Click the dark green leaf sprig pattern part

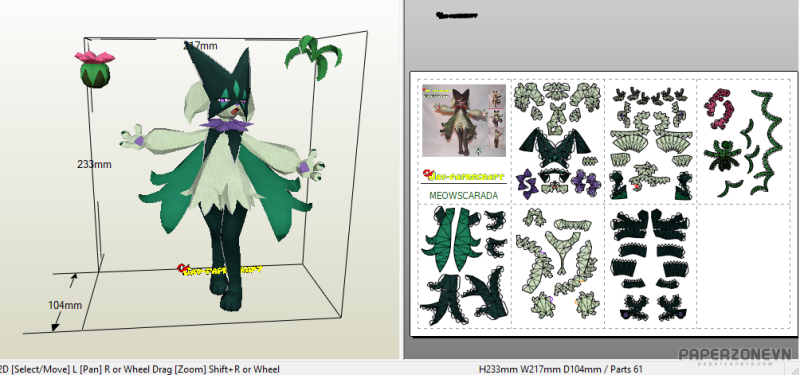[719, 155]
